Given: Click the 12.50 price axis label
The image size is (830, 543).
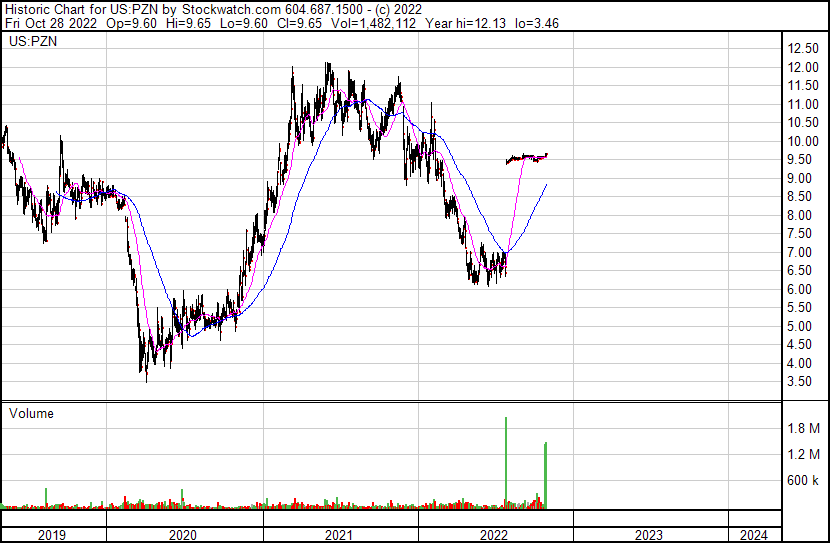Looking at the screenshot, I should (803, 49).
